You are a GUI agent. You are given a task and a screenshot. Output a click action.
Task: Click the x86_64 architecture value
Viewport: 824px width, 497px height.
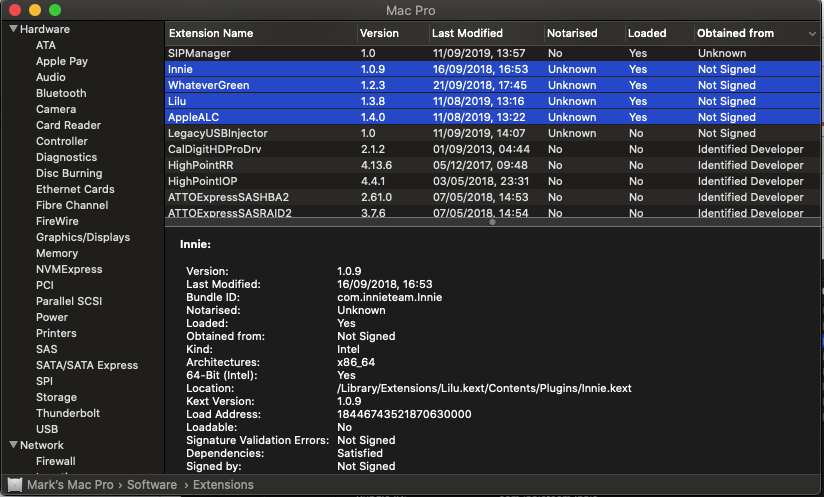coord(356,363)
